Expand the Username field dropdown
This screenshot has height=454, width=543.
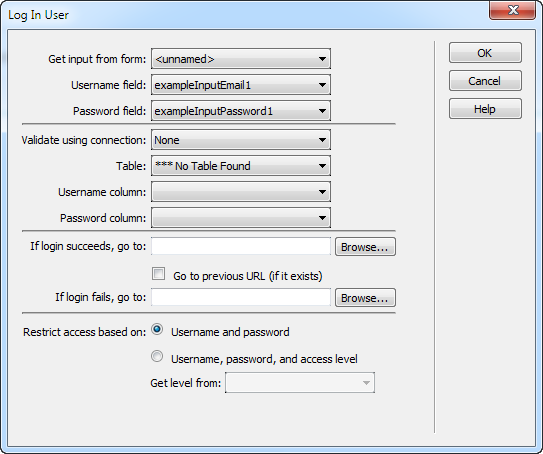[x=241, y=85]
